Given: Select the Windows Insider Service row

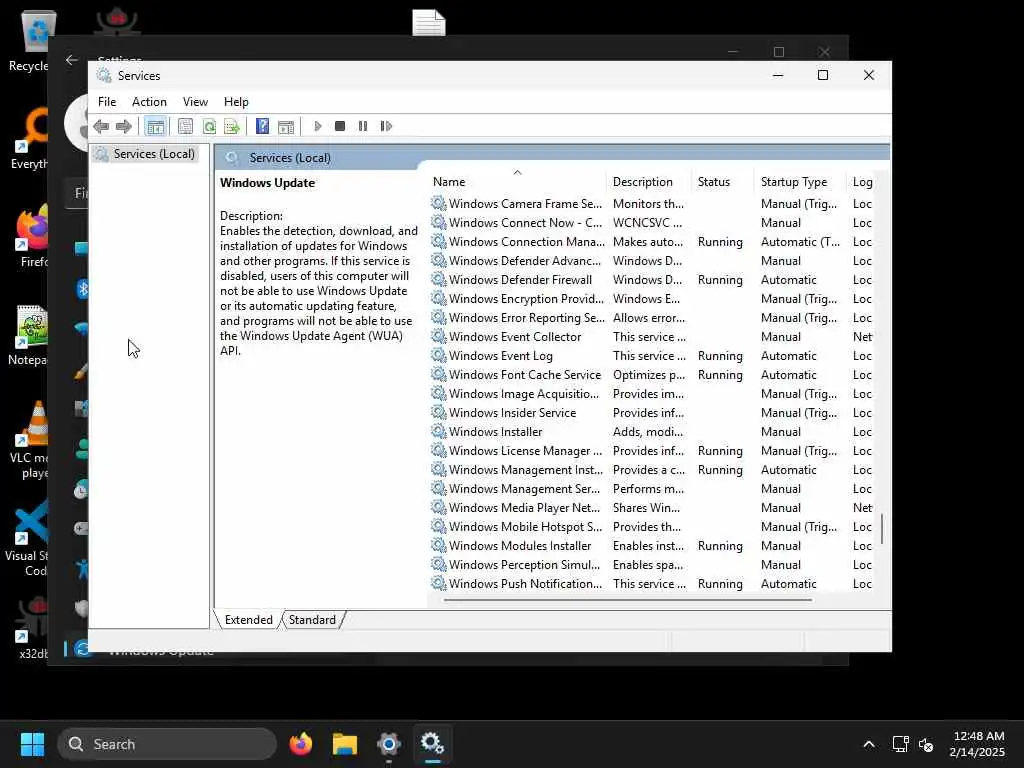Looking at the screenshot, I should point(653,413).
